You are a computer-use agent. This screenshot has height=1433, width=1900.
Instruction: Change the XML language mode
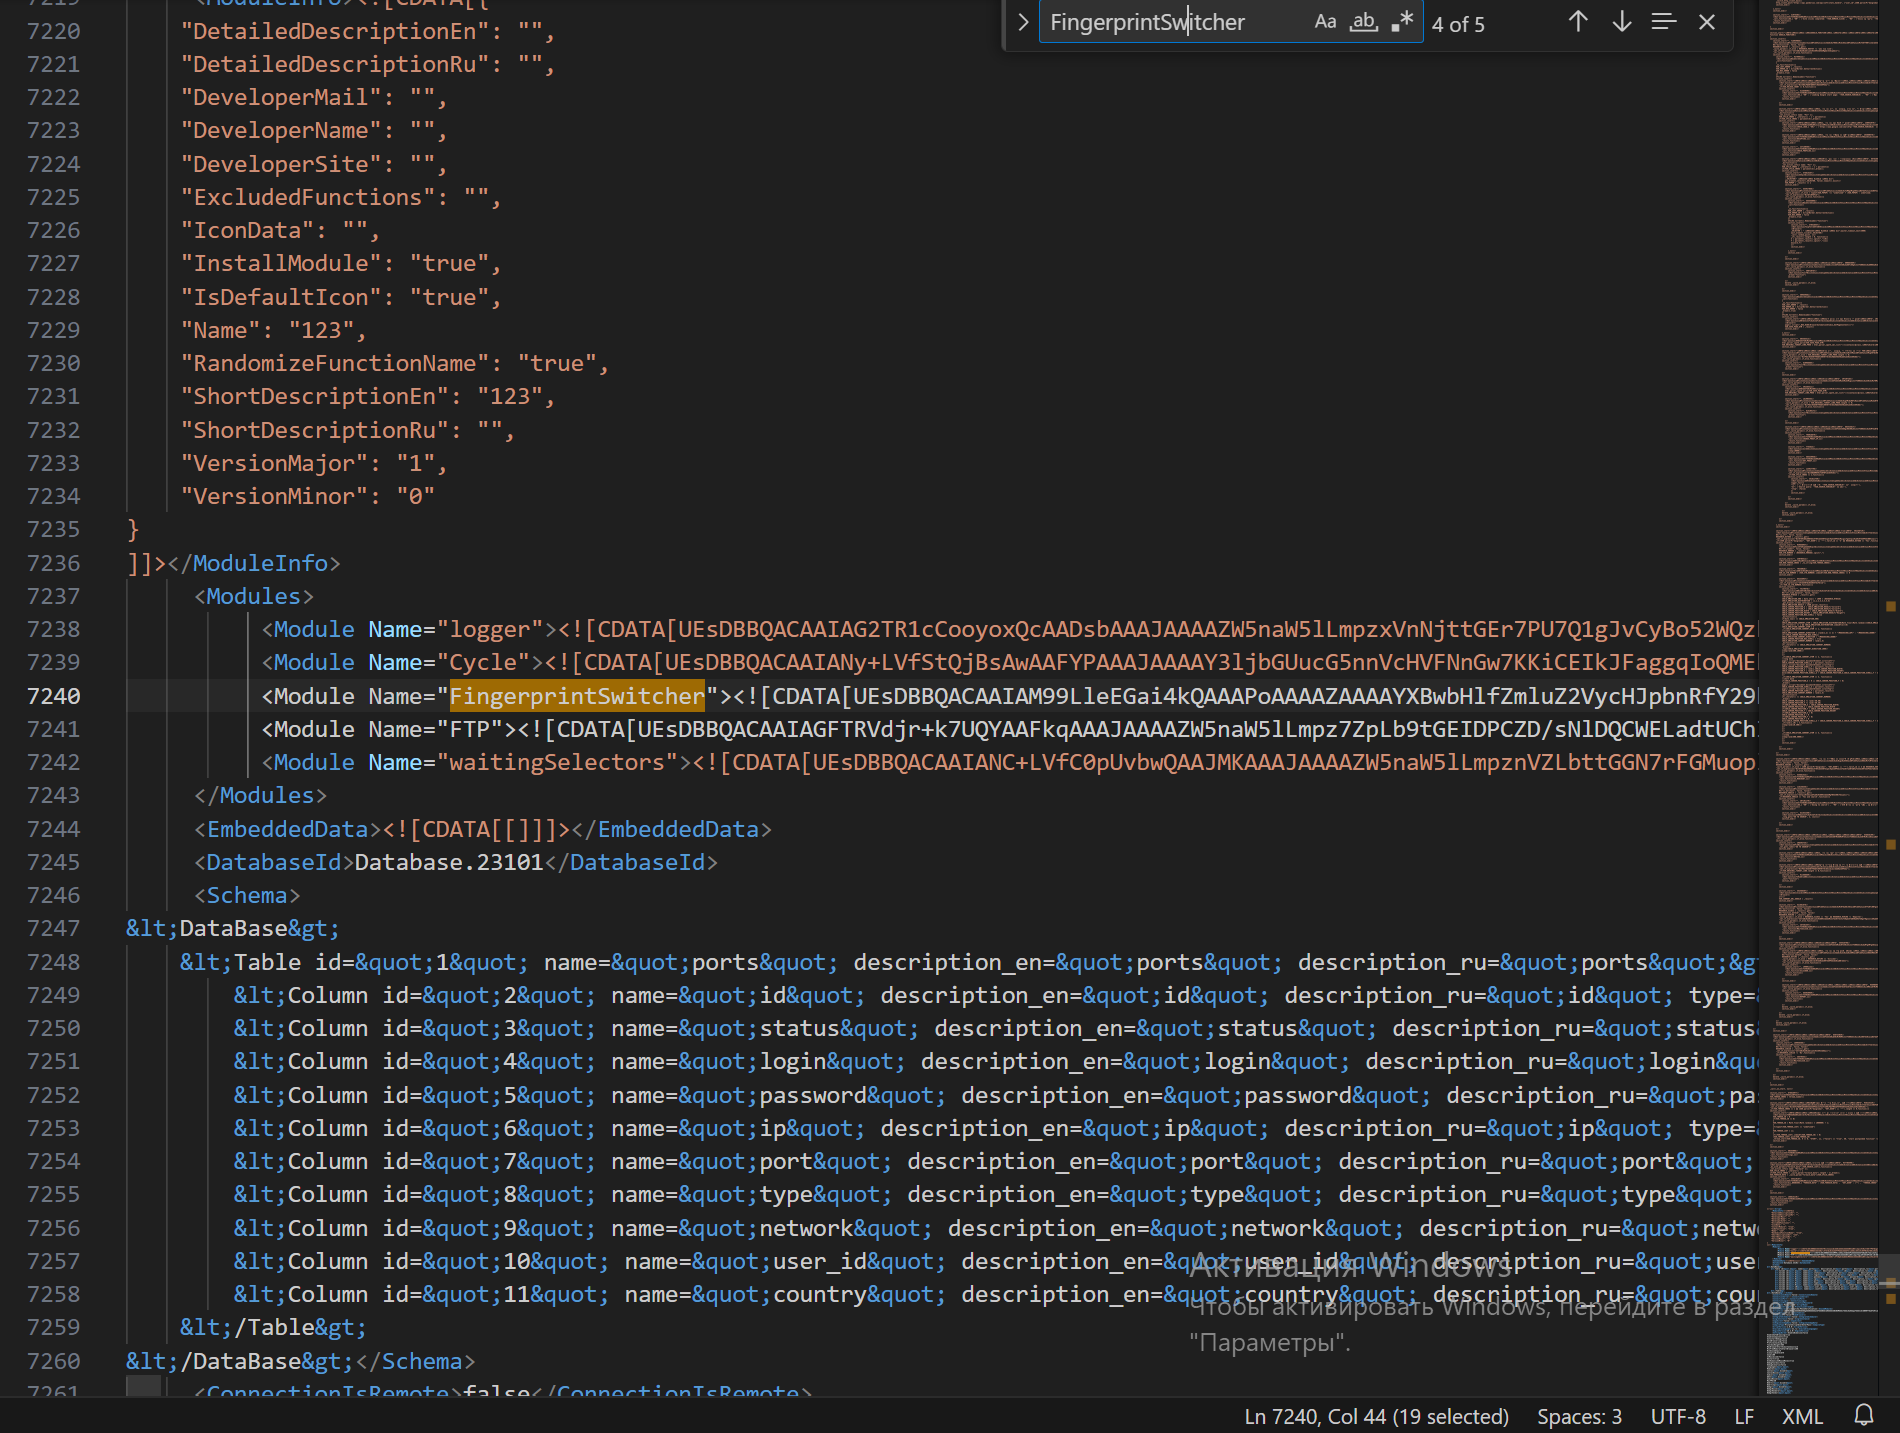[1801, 1416]
